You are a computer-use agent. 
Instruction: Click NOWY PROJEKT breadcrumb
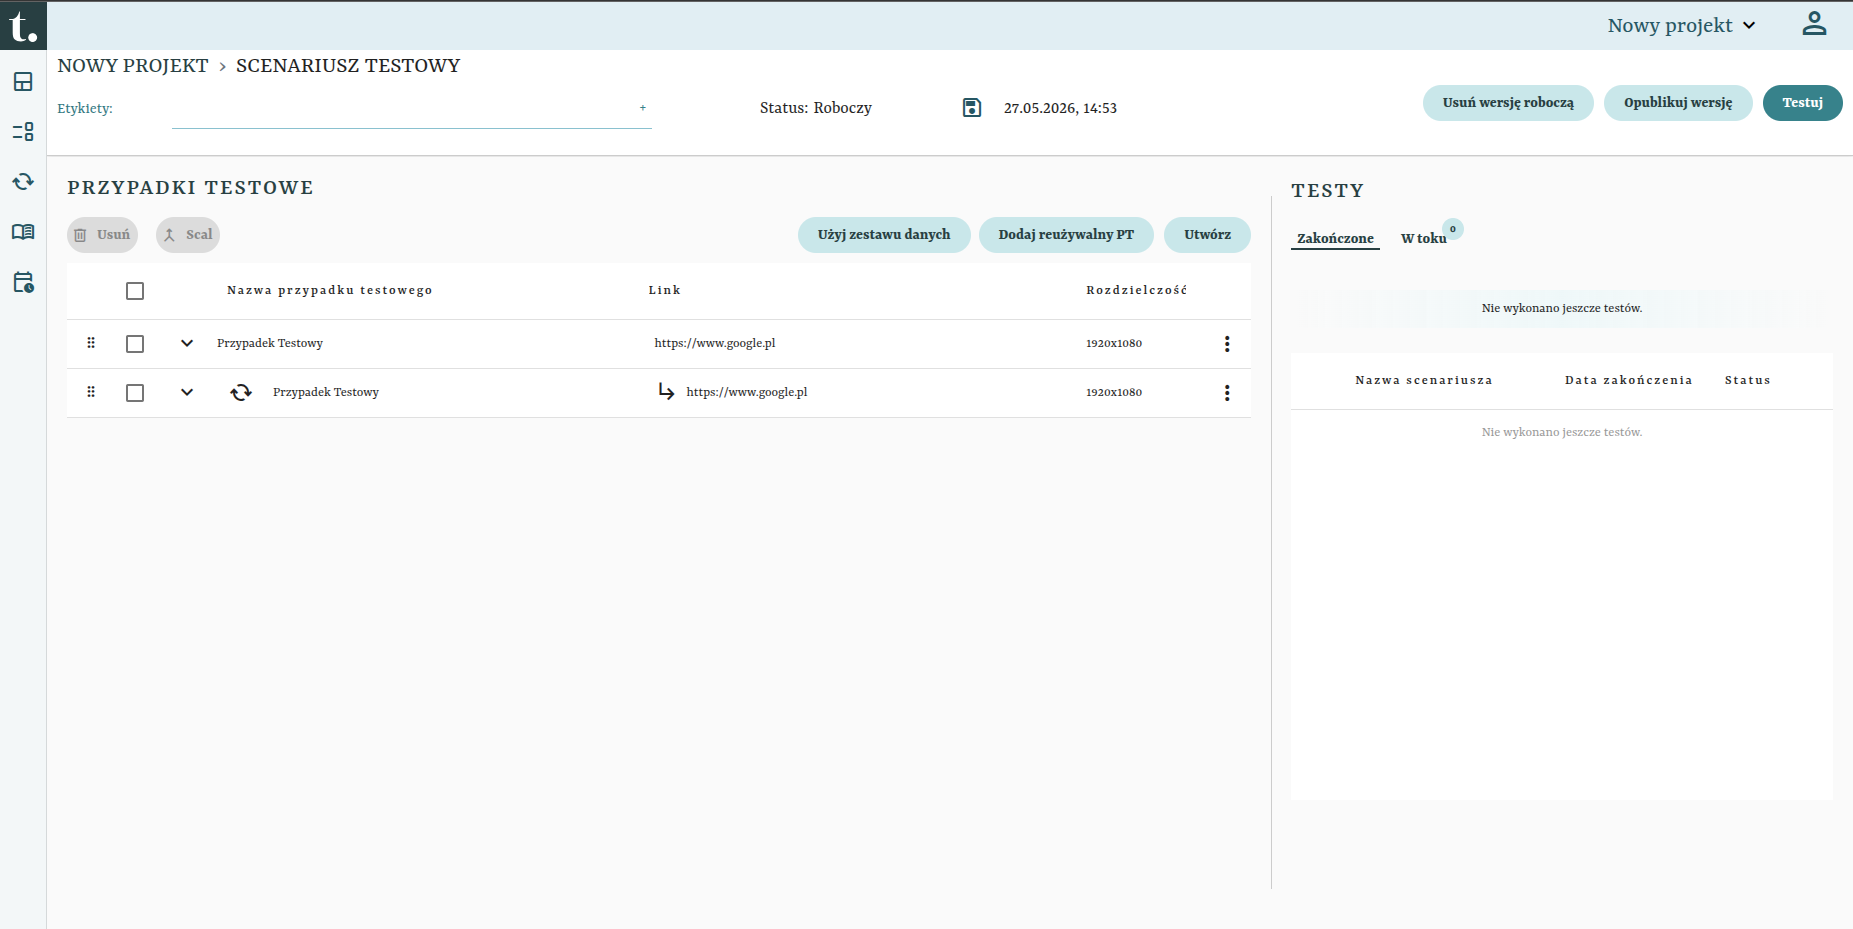[x=133, y=66]
